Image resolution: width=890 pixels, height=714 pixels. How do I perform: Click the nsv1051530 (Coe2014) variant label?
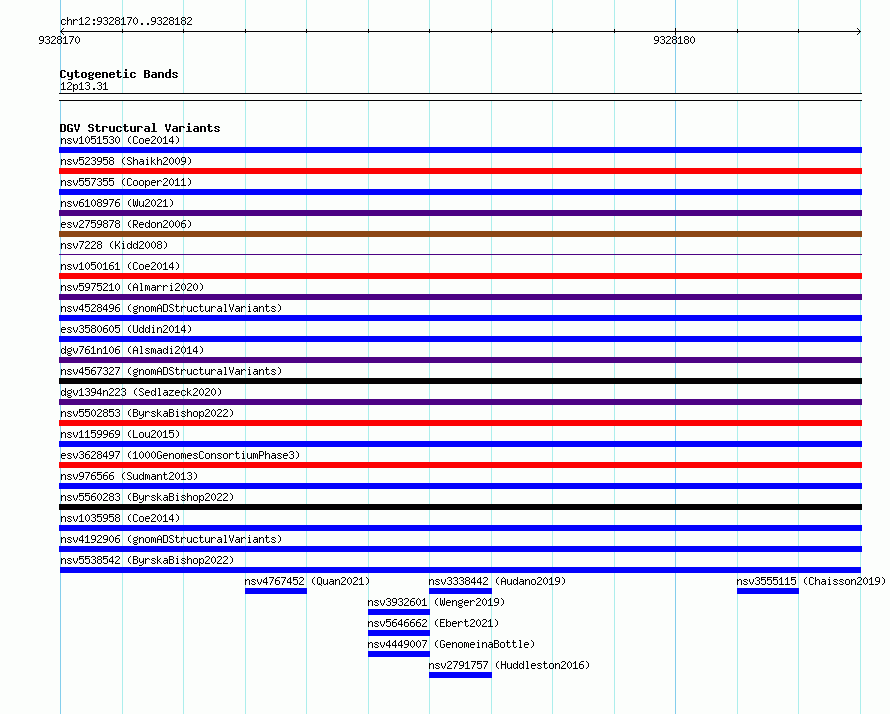(x=120, y=140)
